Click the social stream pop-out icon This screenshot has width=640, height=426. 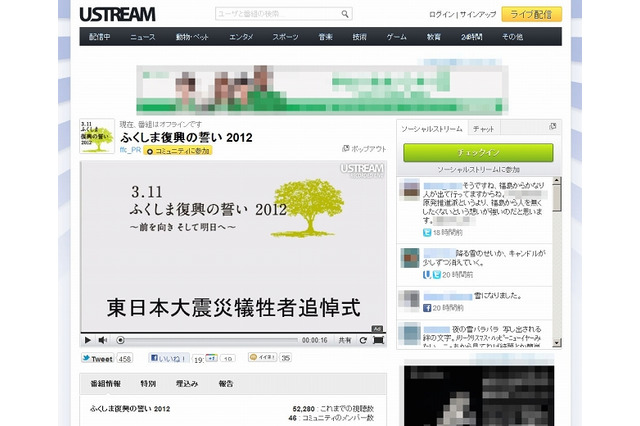[553, 126]
